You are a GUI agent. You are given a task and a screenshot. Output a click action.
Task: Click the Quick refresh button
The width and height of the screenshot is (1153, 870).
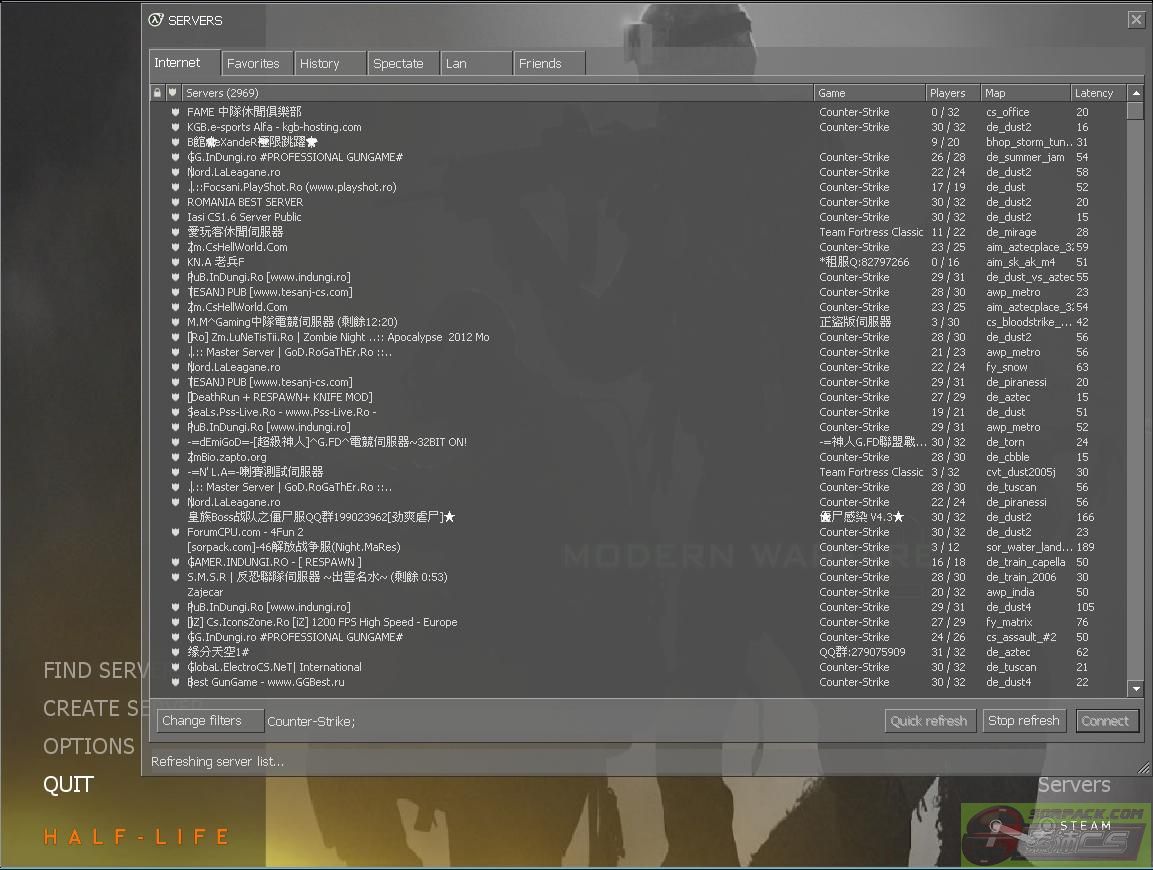929,721
